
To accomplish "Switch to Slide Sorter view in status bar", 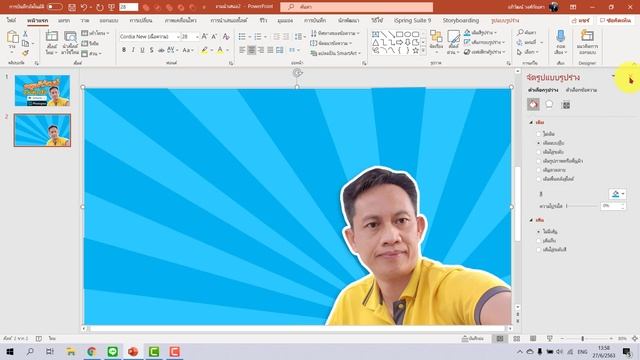I will (516, 339).
